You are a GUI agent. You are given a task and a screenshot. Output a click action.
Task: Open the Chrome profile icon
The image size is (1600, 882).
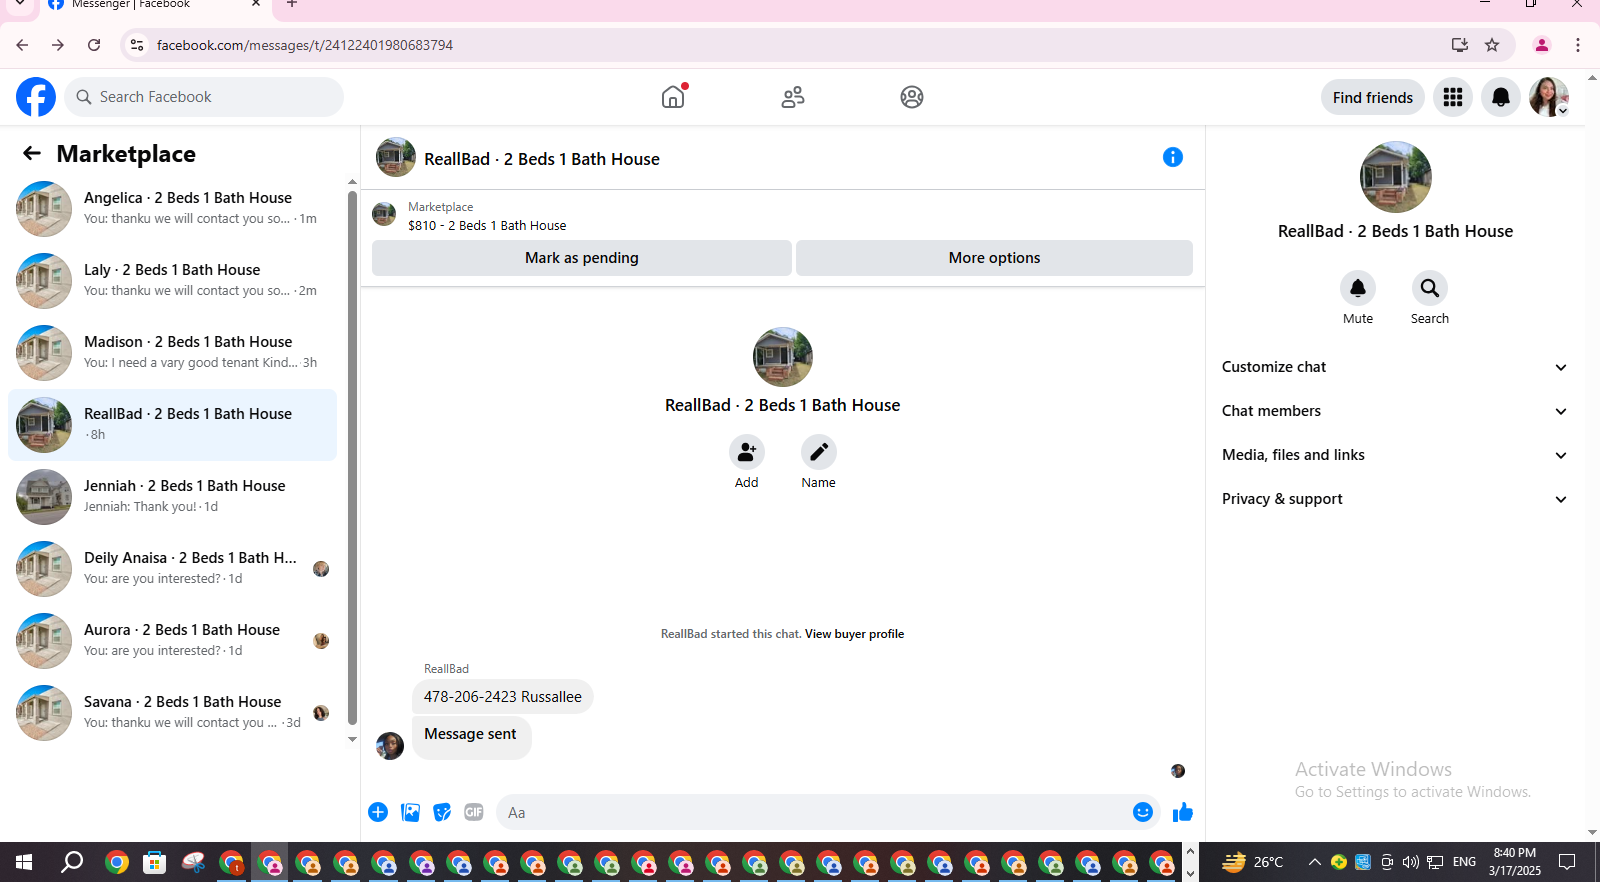(x=1542, y=45)
